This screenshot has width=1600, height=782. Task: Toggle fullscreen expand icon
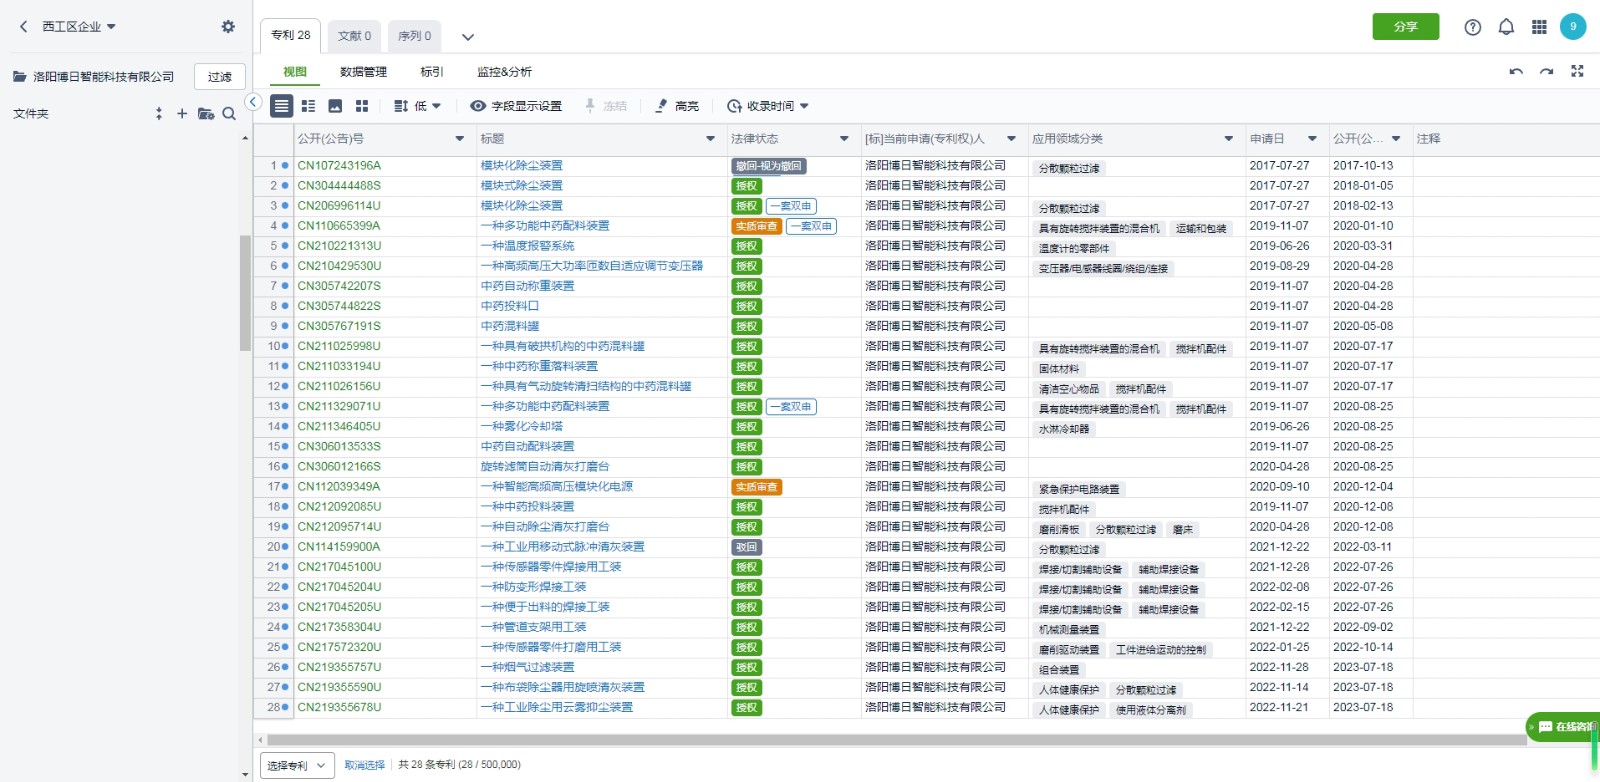(x=1577, y=71)
